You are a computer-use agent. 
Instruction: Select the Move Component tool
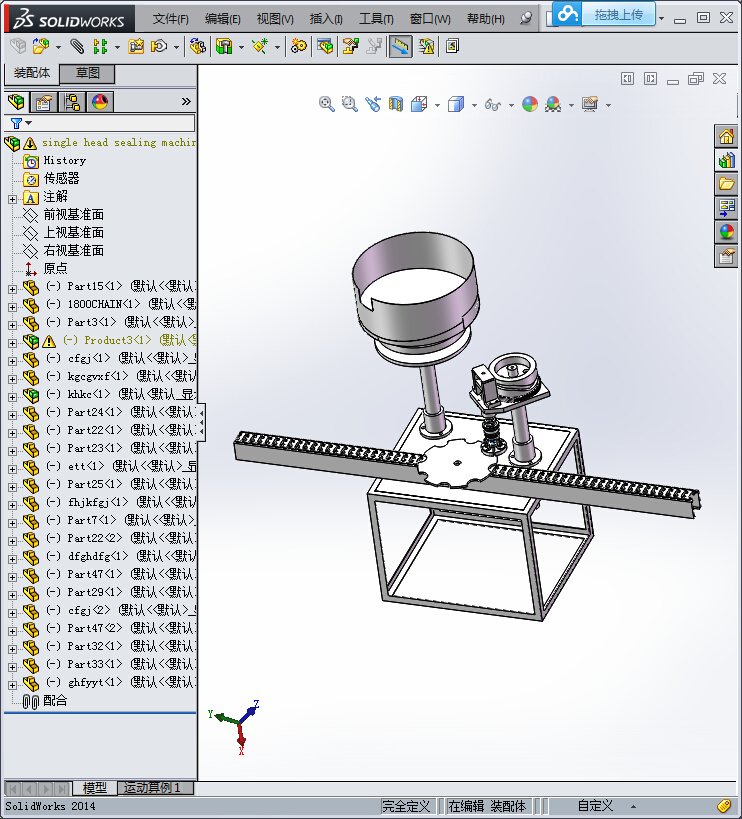point(159,46)
